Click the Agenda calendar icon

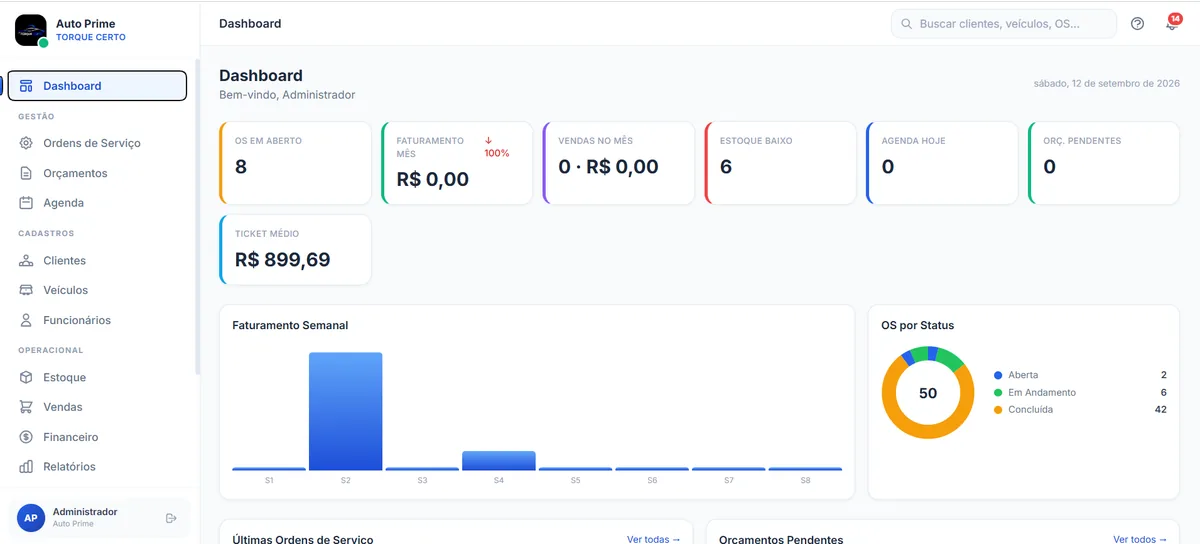point(26,203)
